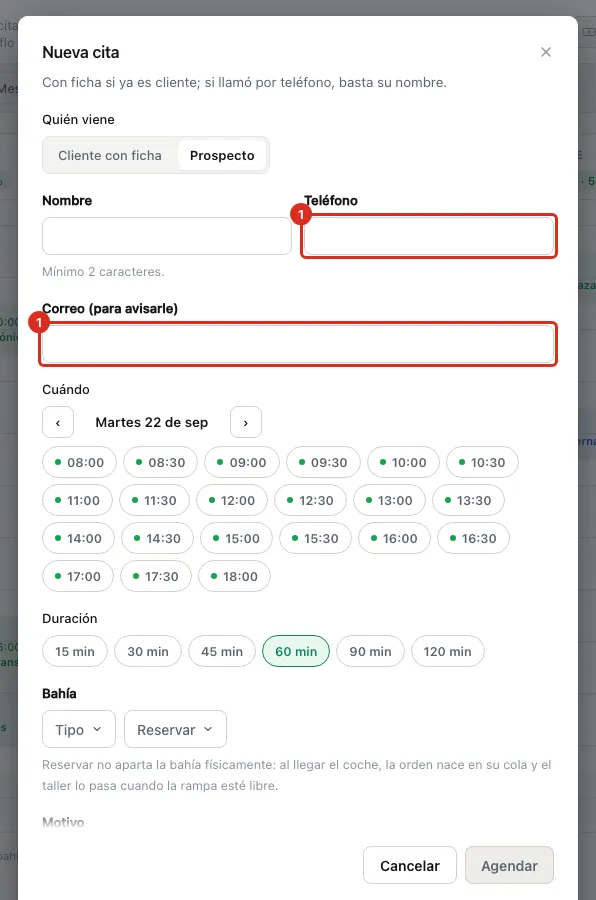The width and height of the screenshot is (596, 900).
Task: Close the Nueva cita dialog
Action: 545,52
